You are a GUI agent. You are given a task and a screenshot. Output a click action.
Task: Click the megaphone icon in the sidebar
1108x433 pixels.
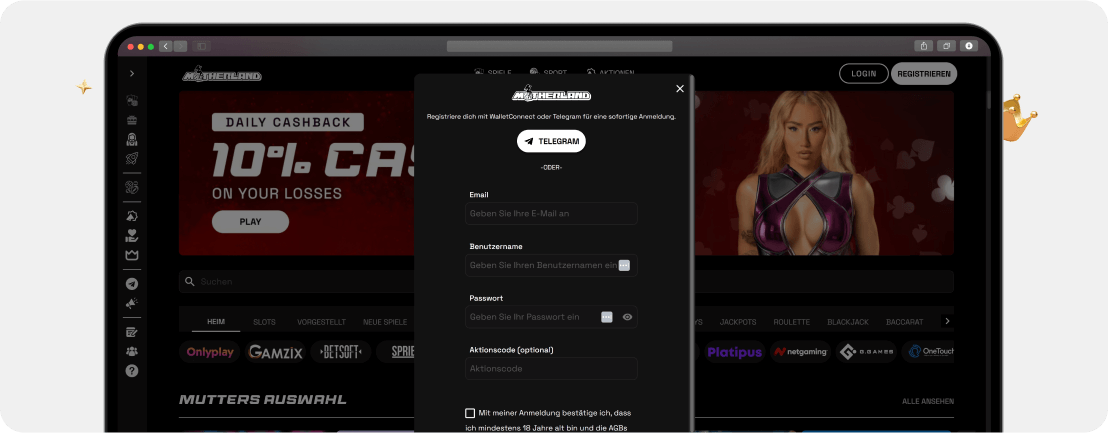(x=132, y=303)
